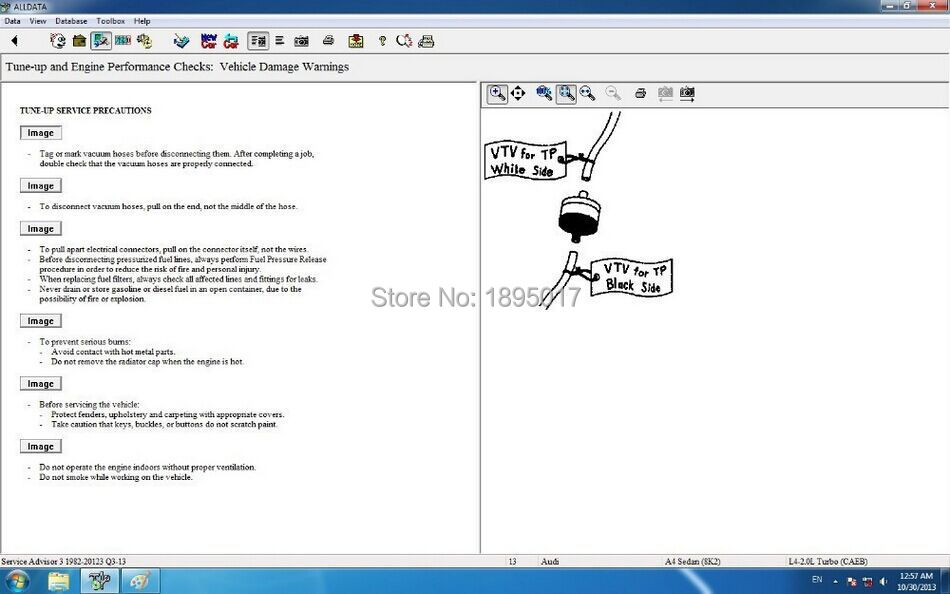Print the diagram using image pane printer icon
Image resolution: width=950 pixels, height=594 pixels.
point(640,93)
